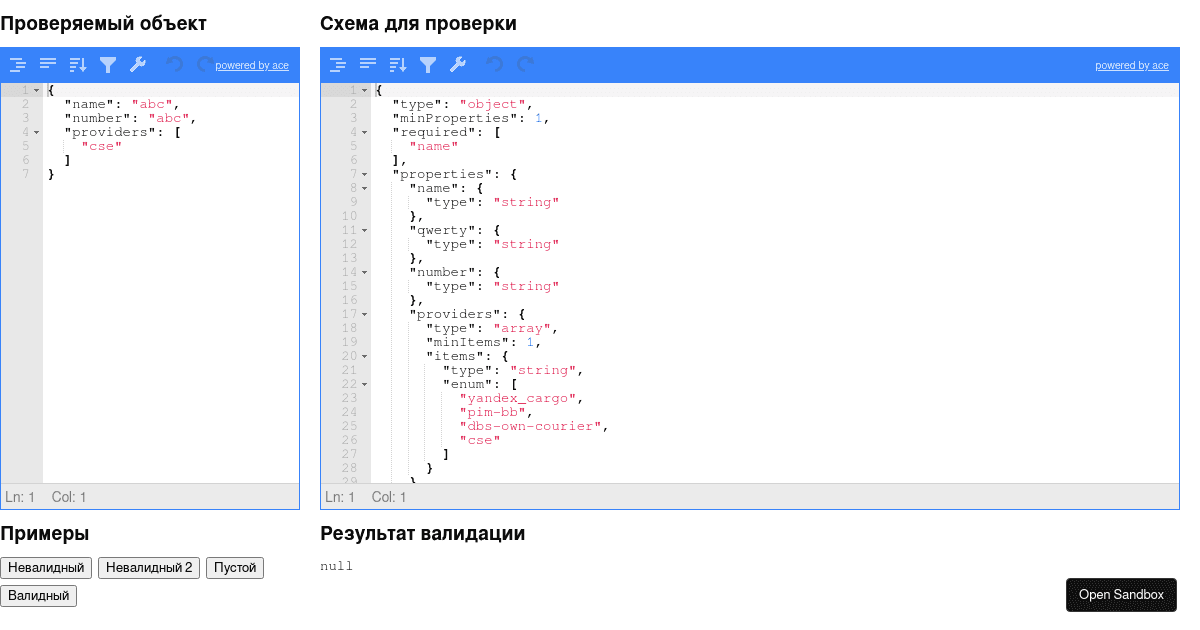Compact JSON in the schema editor
Screen dimensions: 1200x630
[x=368, y=65]
